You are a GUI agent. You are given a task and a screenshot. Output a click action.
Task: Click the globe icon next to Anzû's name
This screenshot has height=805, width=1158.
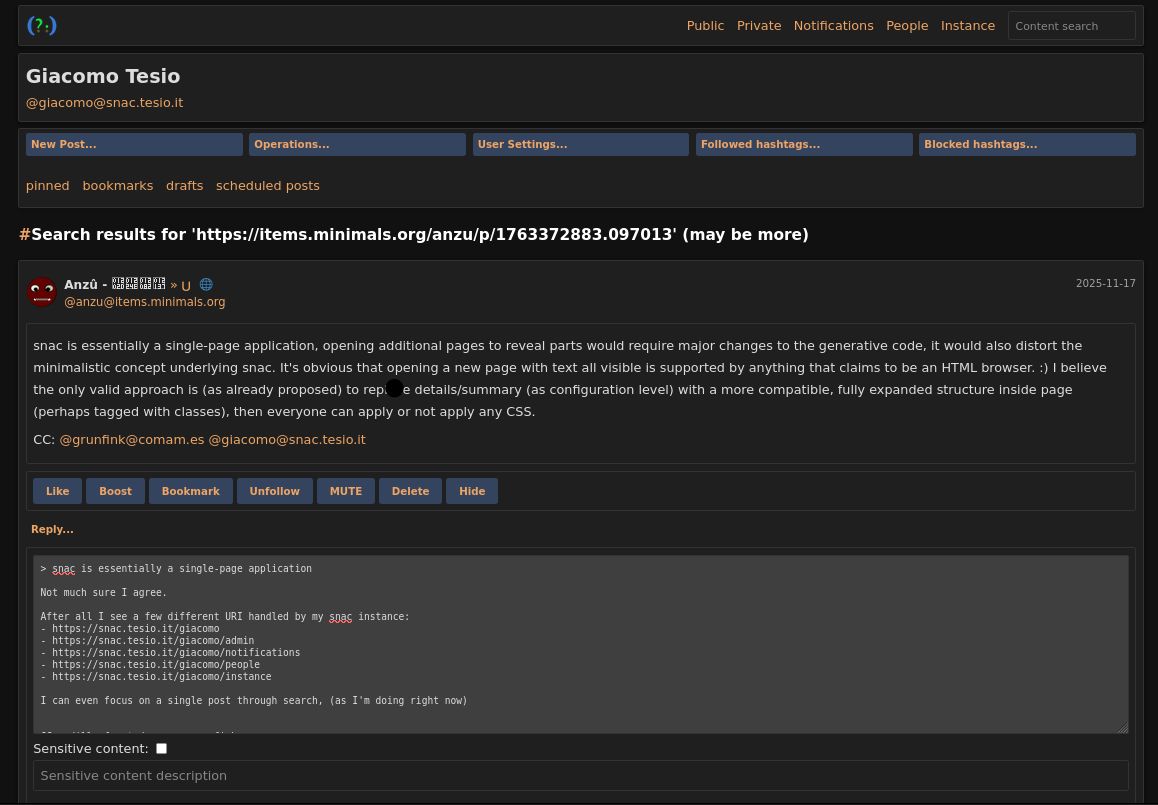tap(206, 284)
